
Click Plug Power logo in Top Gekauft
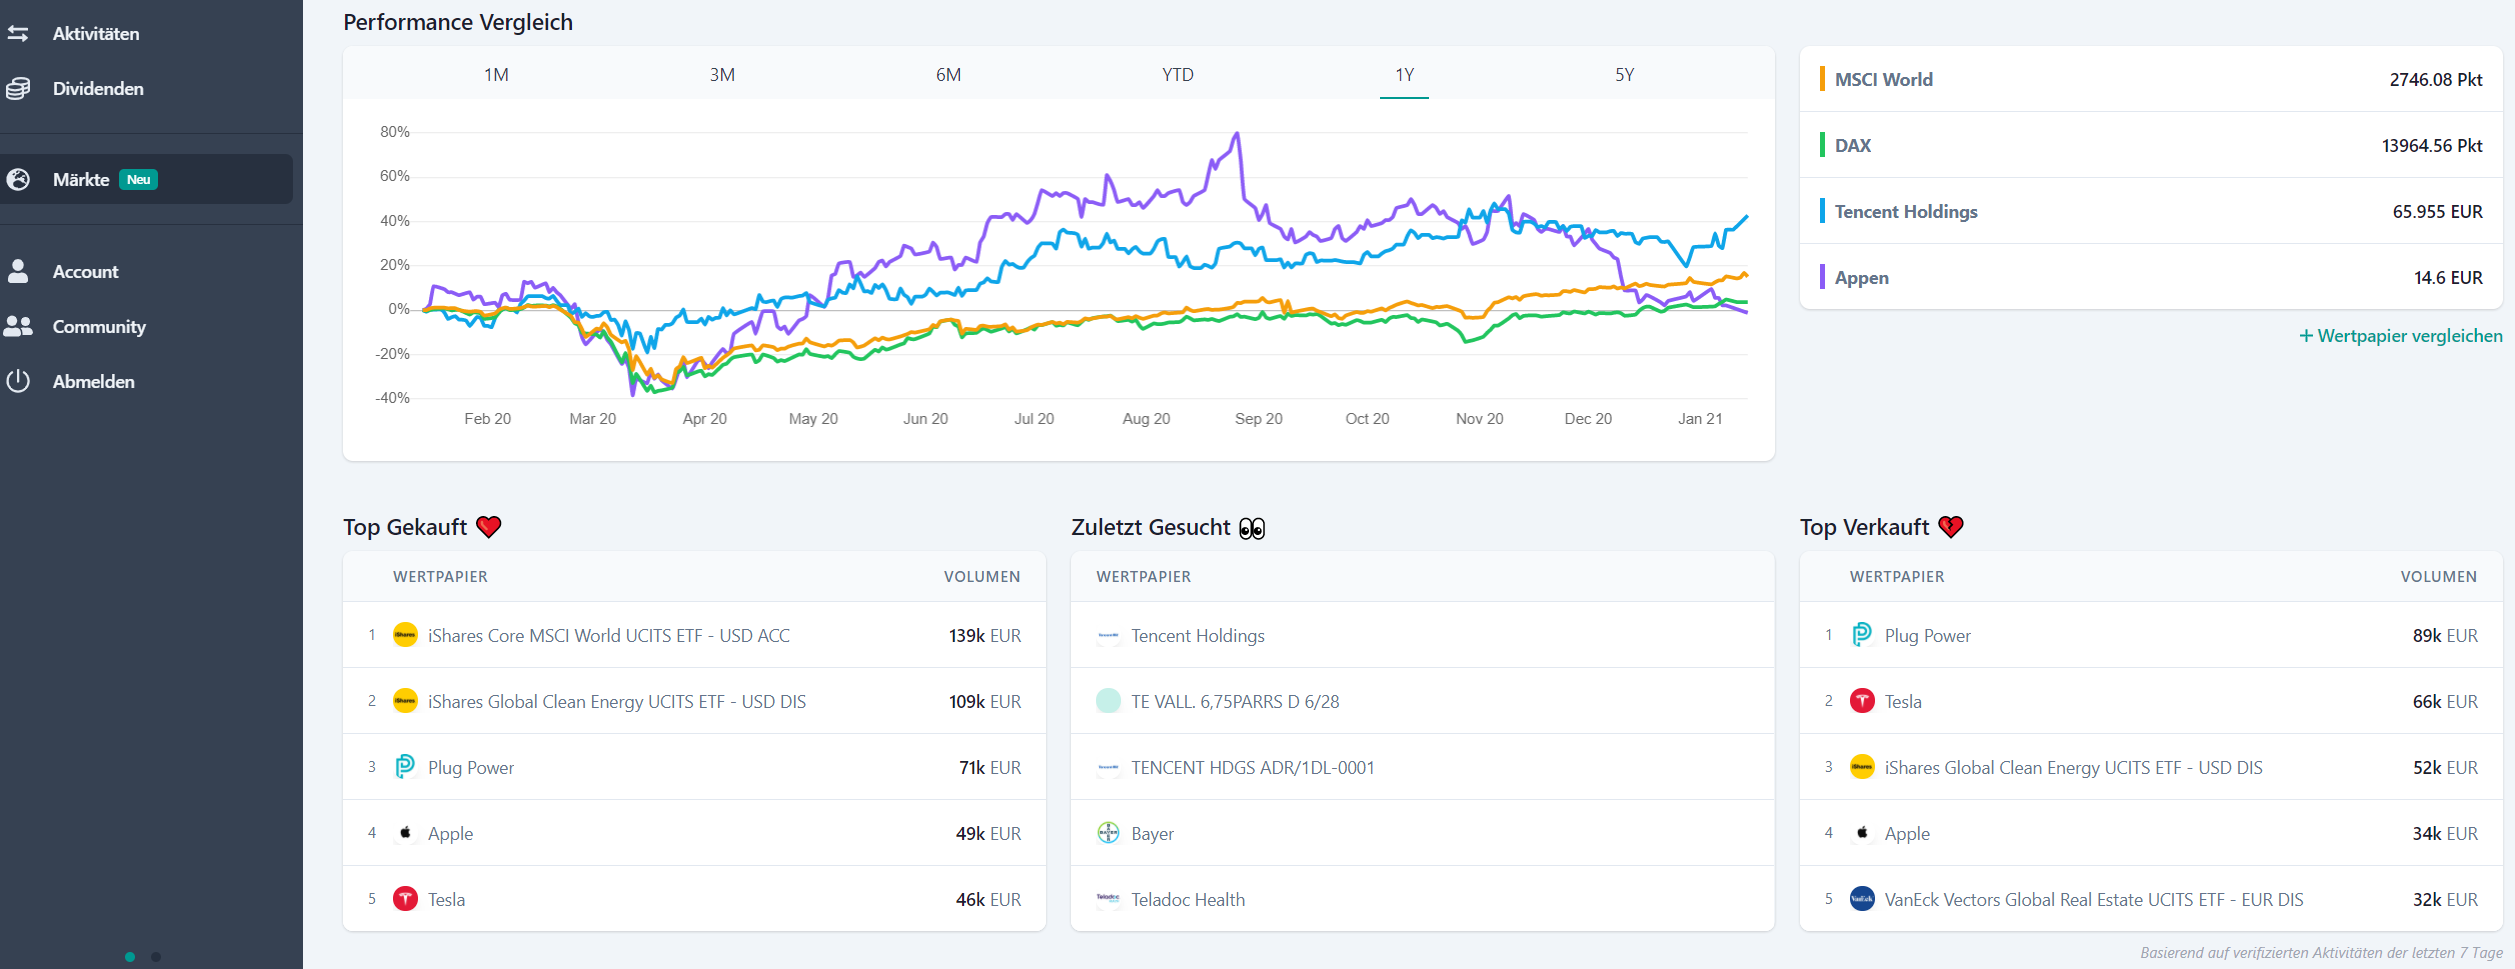tap(405, 767)
